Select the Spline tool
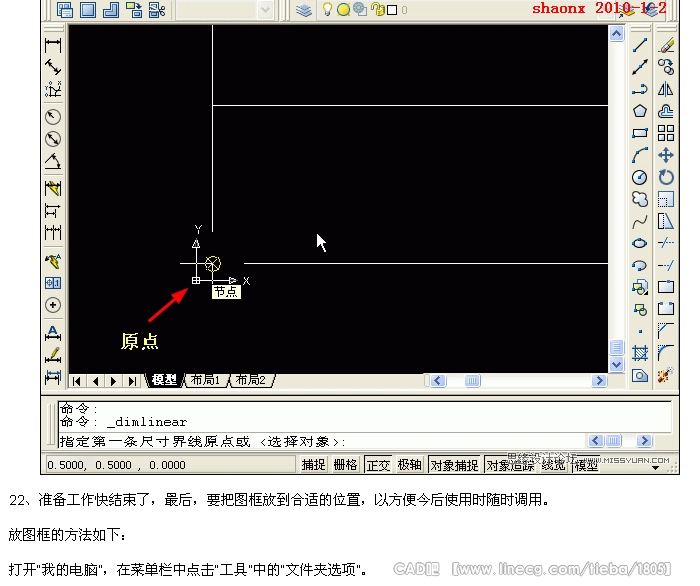The image size is (700, 586). 640,221
